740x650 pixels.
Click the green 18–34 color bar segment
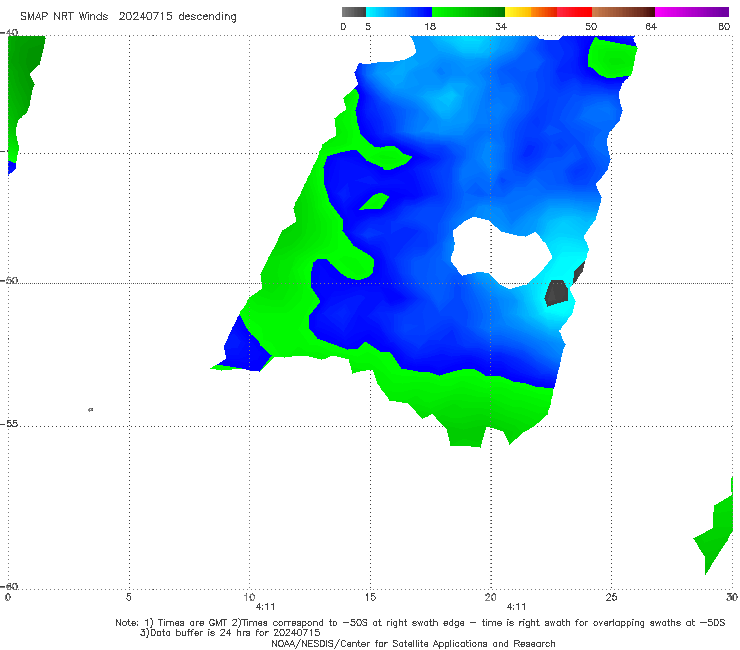coord(468,12)
